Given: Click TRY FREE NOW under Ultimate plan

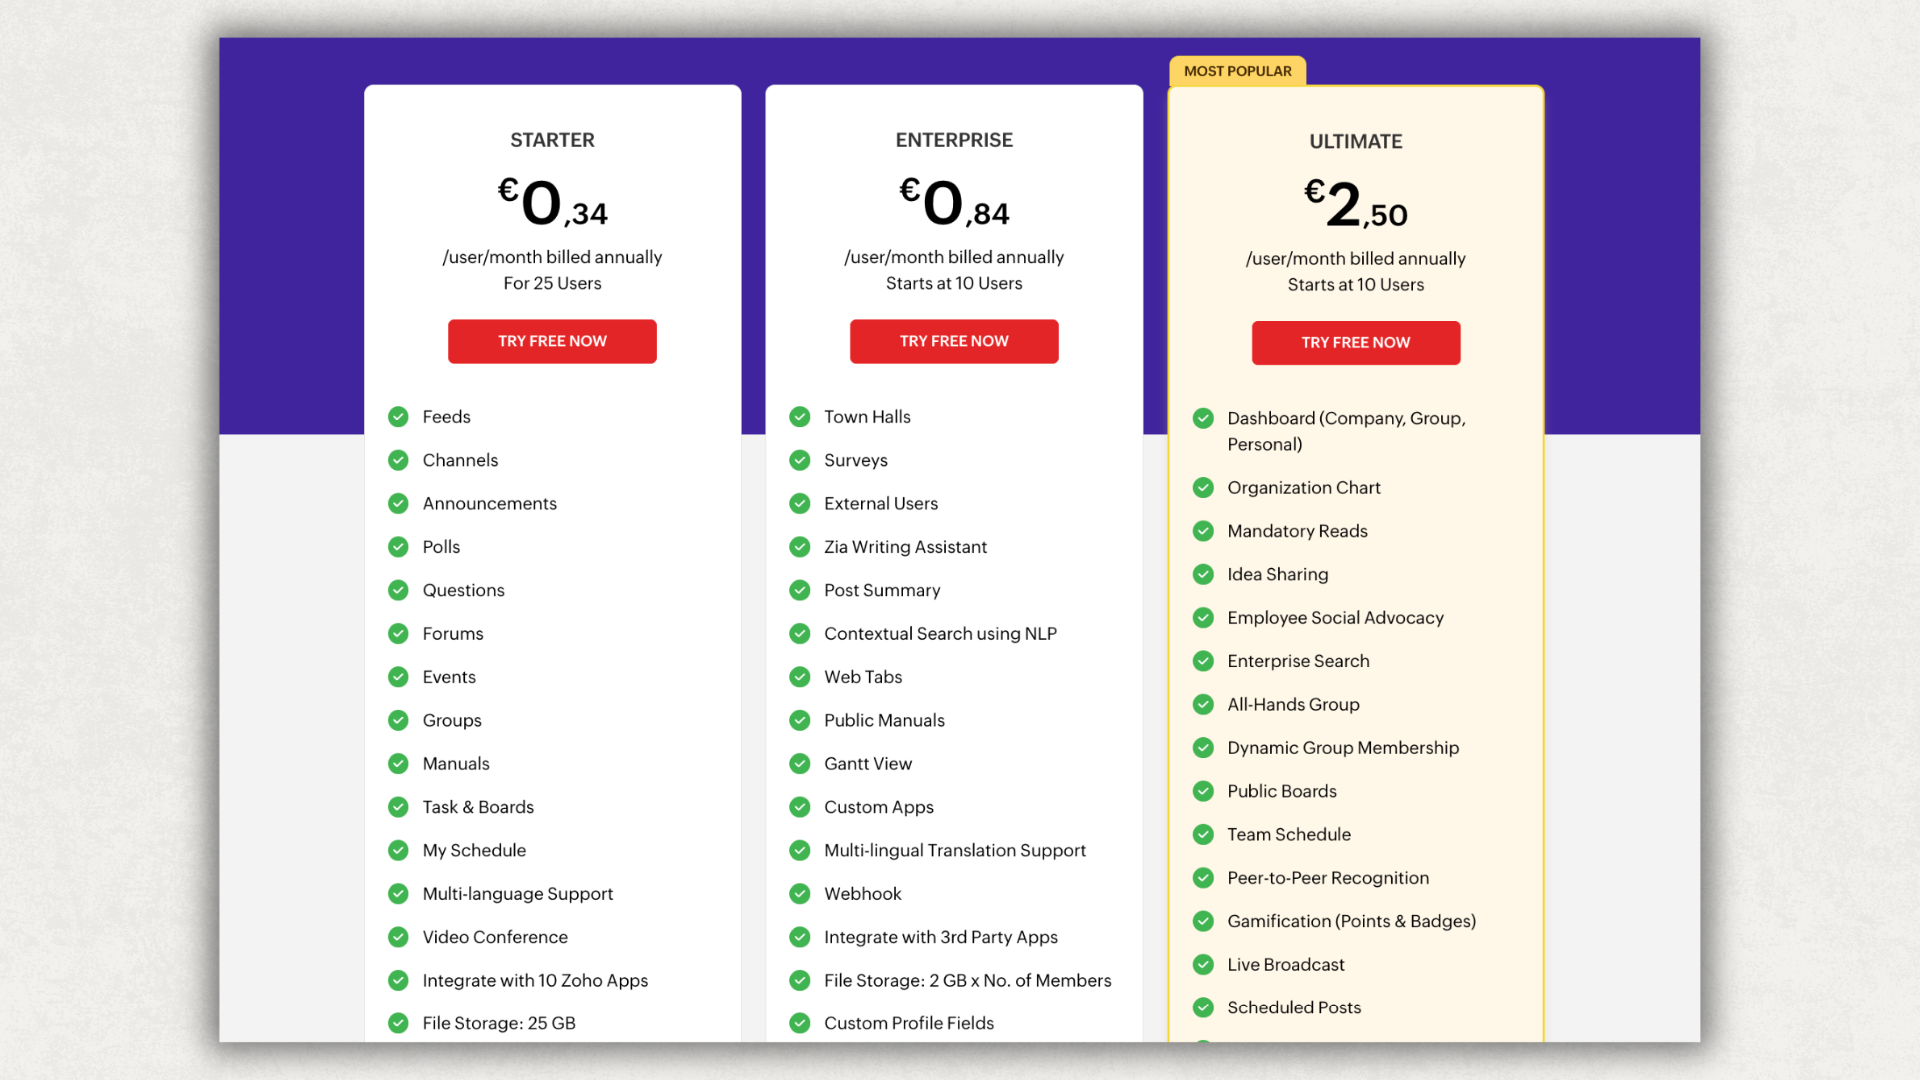Looking at the screenshot, I should pos(1356,343).
